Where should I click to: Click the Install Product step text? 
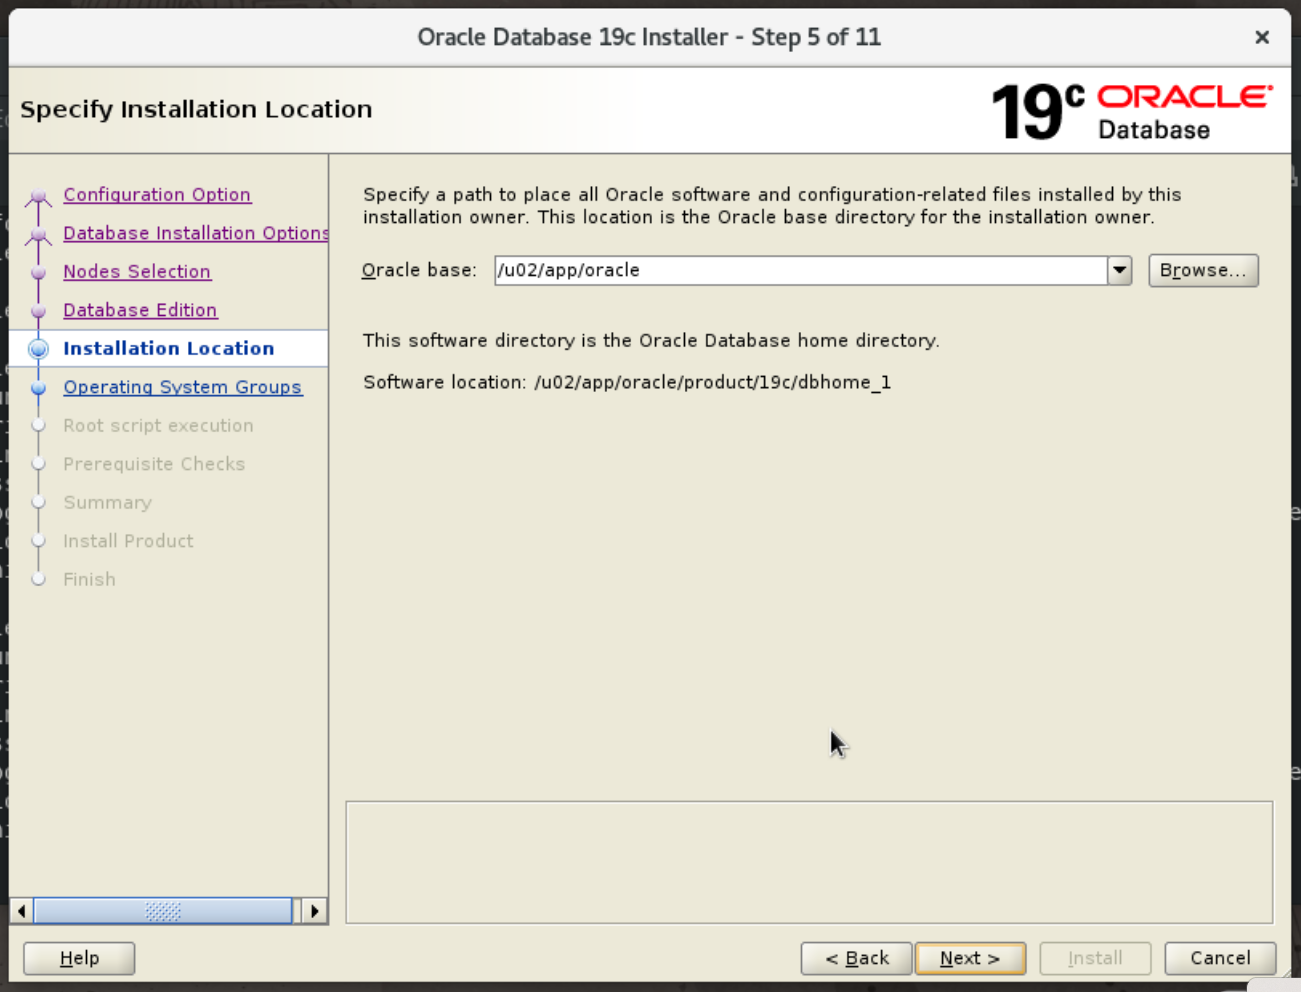pos(128,541)
